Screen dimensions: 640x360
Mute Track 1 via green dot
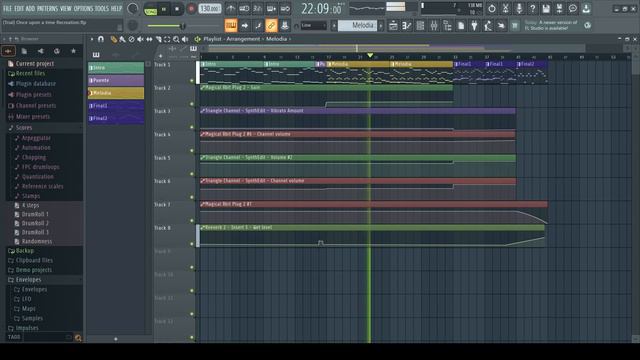click(x=192, y=80)
